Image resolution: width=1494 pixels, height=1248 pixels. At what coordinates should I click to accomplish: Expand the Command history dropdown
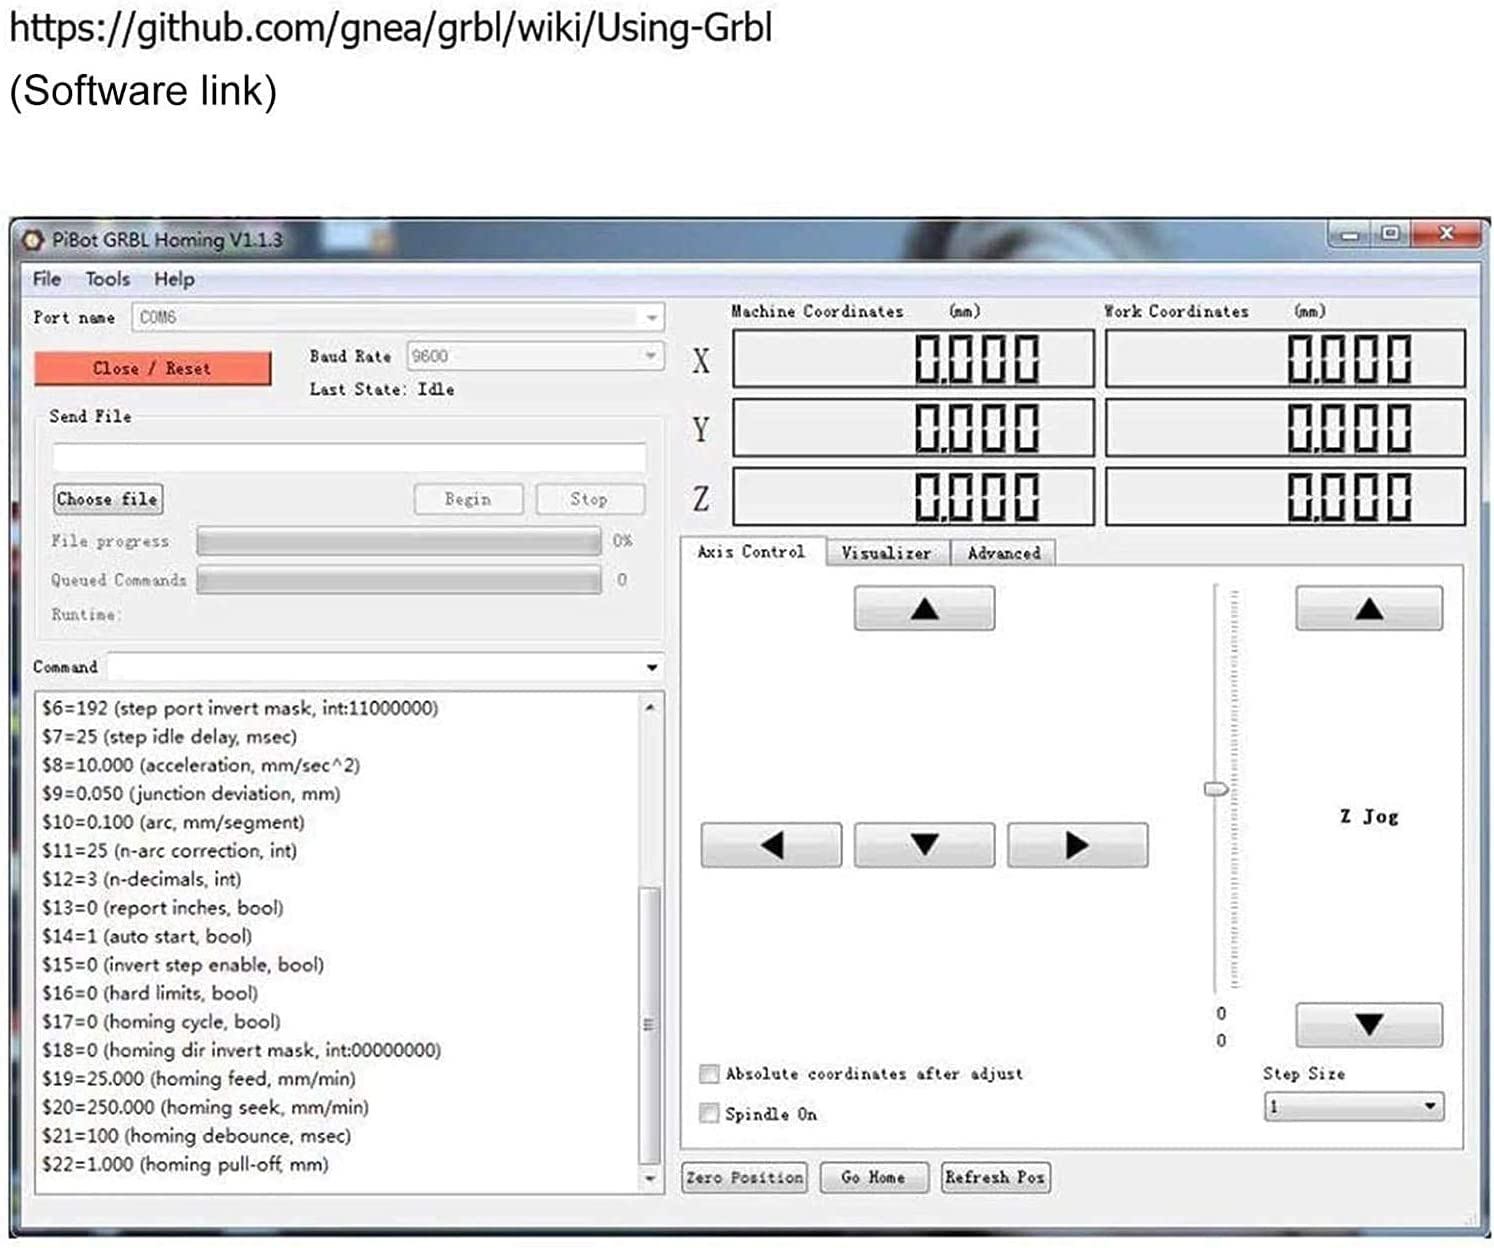coord(652,667)
